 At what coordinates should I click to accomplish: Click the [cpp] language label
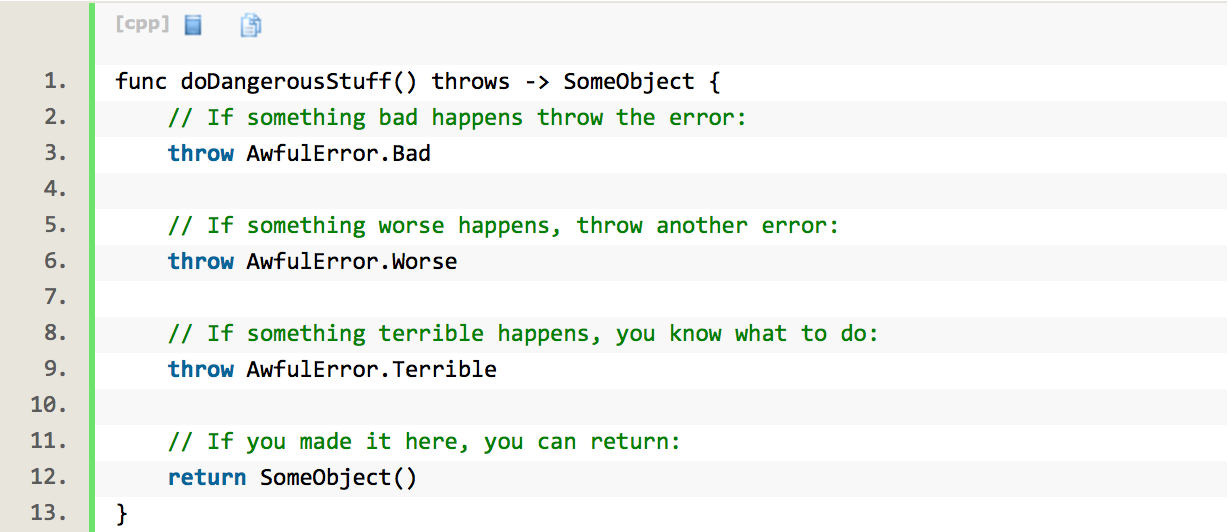click(143, 24)
